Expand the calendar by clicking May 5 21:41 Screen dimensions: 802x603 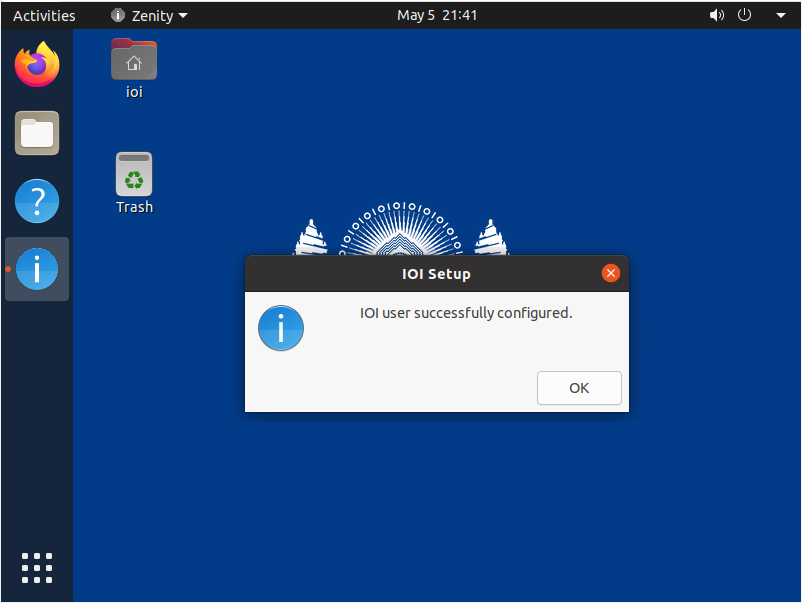[437, 15]
